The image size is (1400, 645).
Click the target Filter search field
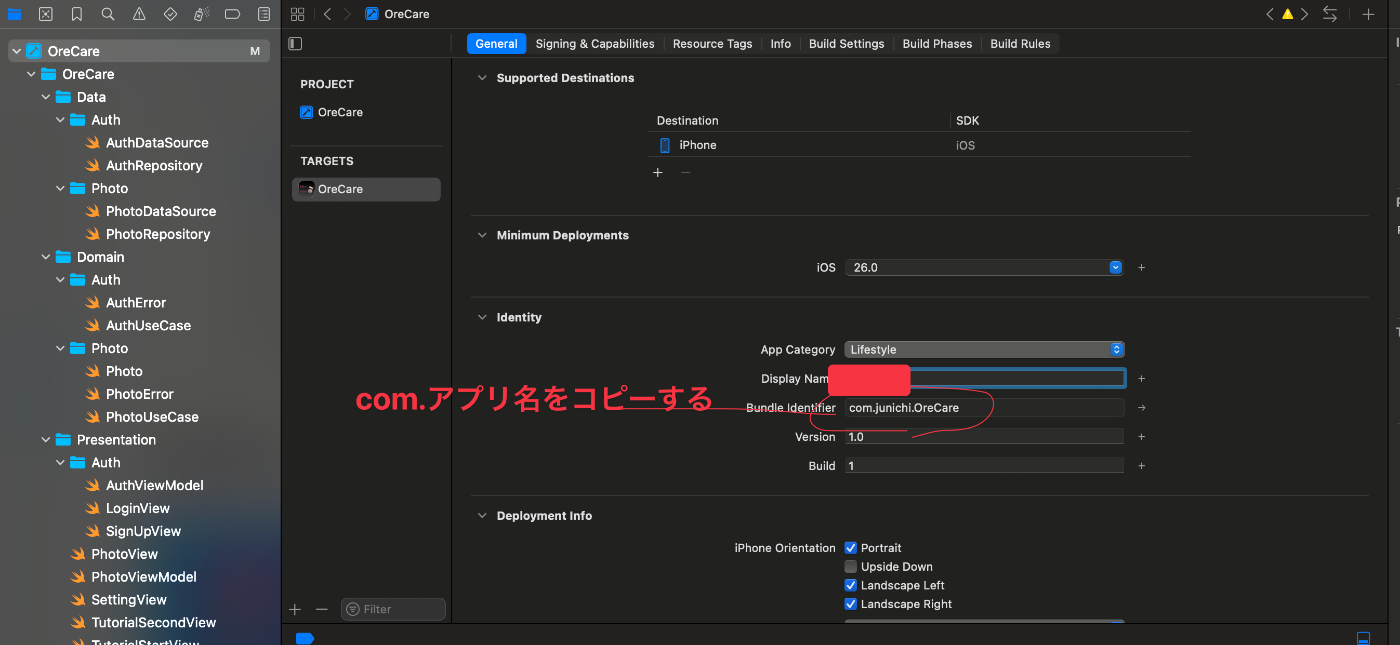coord(393,609)
